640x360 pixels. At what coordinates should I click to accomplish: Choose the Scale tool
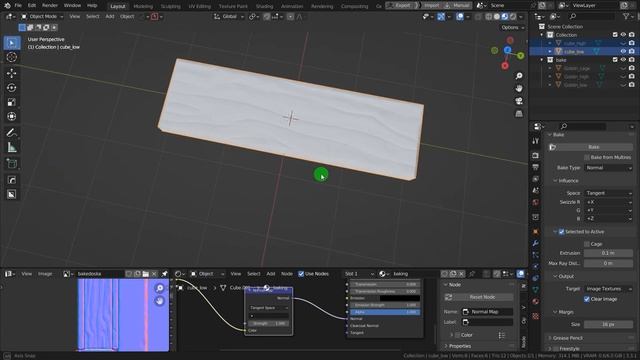point(12,102)
